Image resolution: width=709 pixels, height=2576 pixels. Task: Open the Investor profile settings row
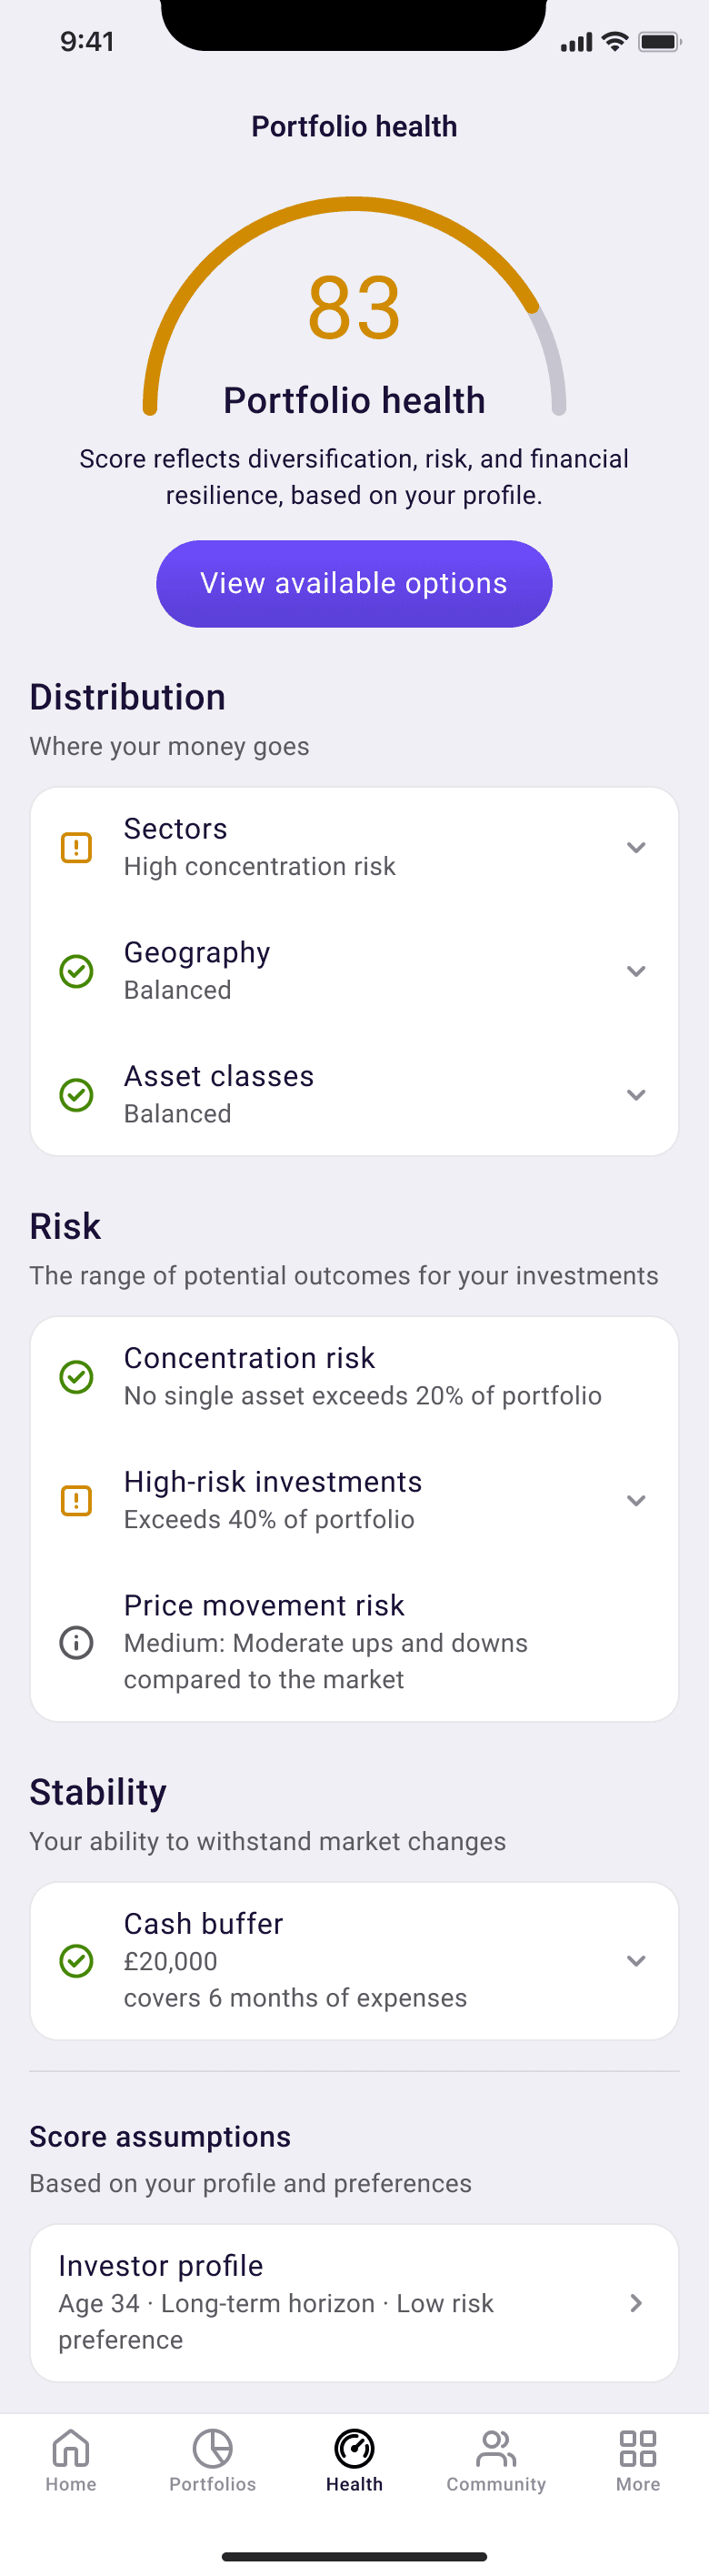(354, 2303)
